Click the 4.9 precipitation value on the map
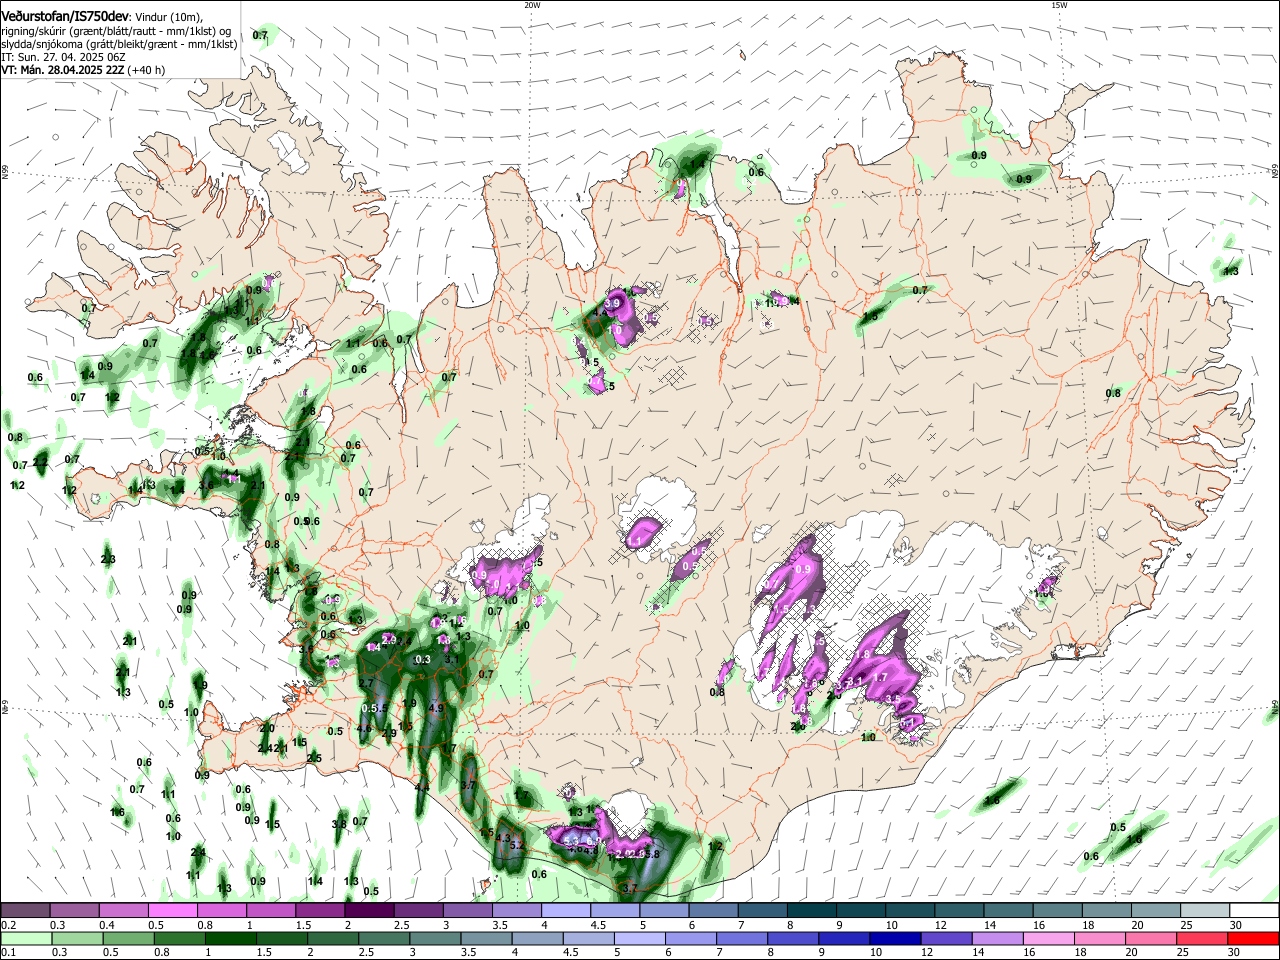Image resolution: width=1280 pixels, height=960 pixels. tap(436, 707)
